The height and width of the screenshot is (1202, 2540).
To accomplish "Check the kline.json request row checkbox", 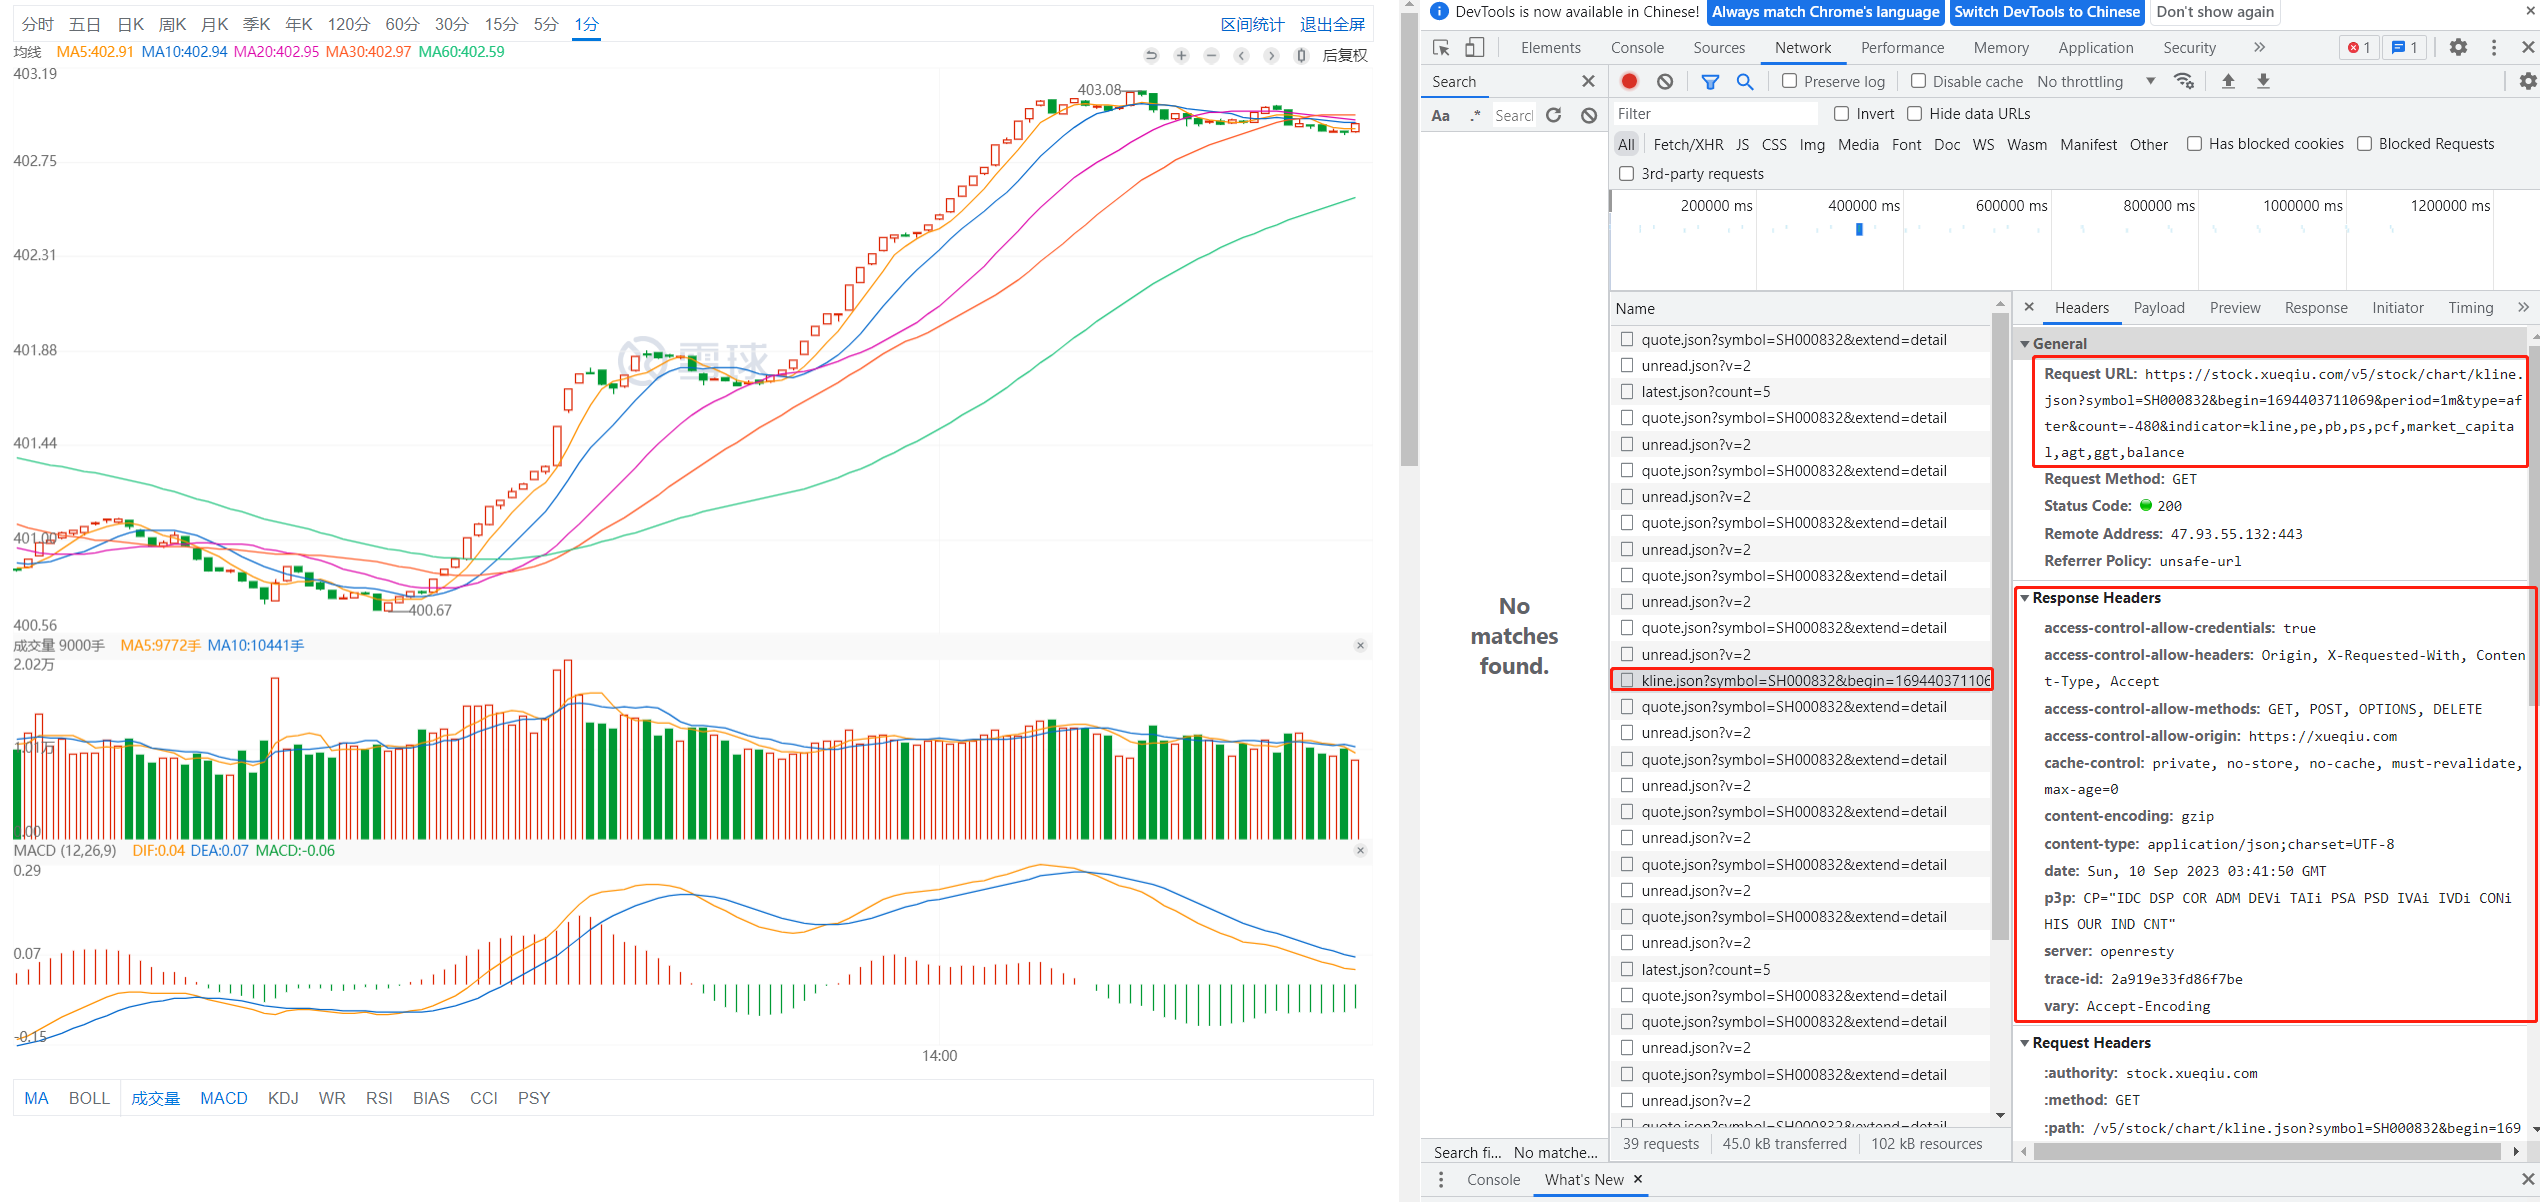I will coord(1627,681).
